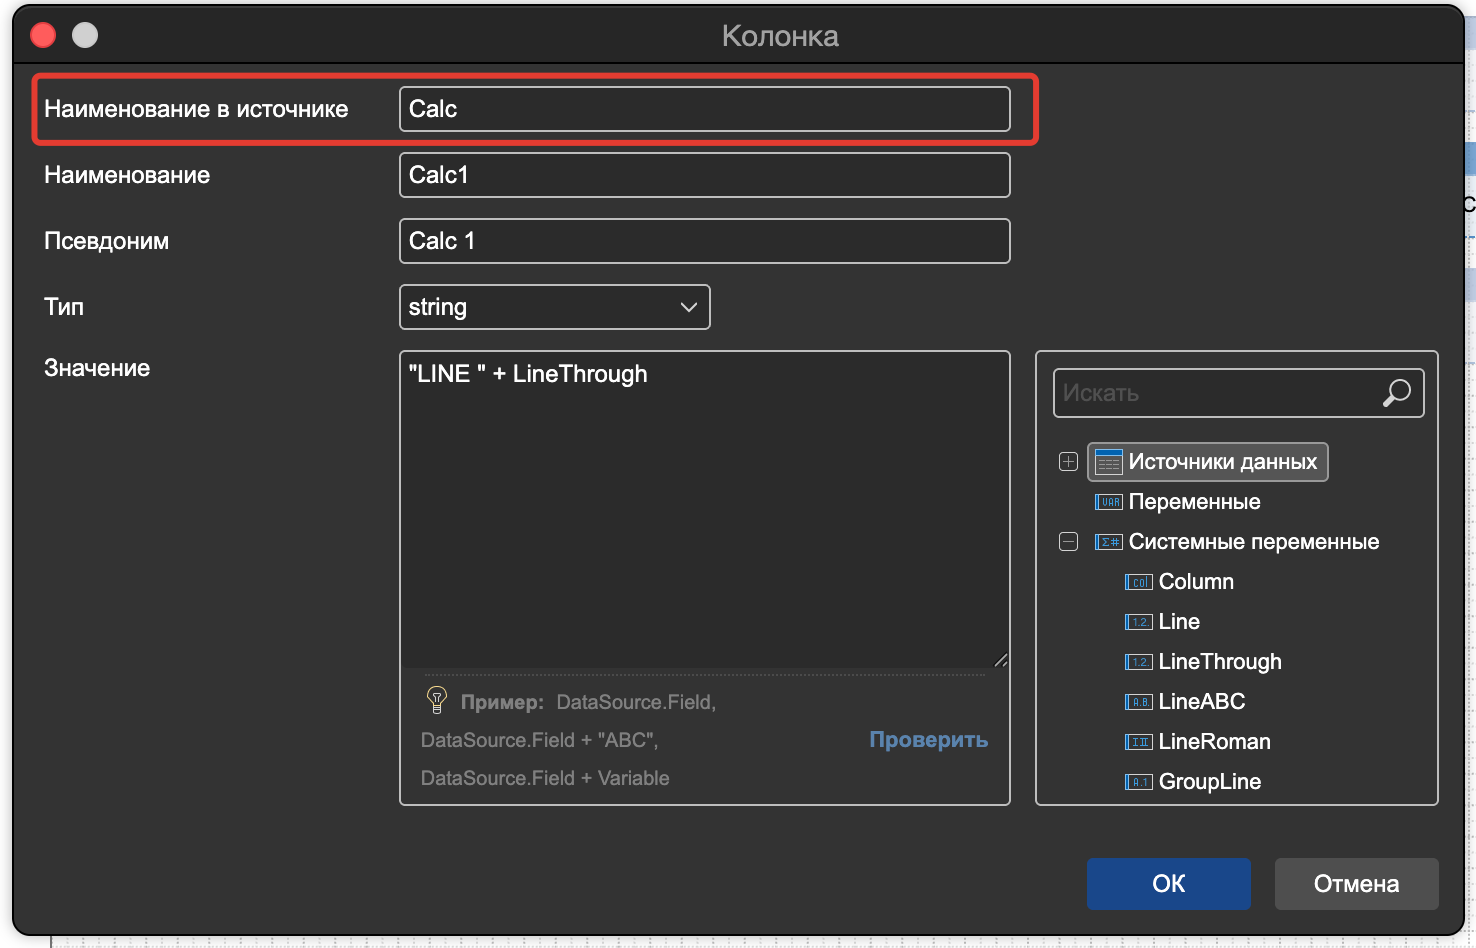Click the Тип label
The width and height of the screenshot is (1476, 948).
click(x=64, y=307)
